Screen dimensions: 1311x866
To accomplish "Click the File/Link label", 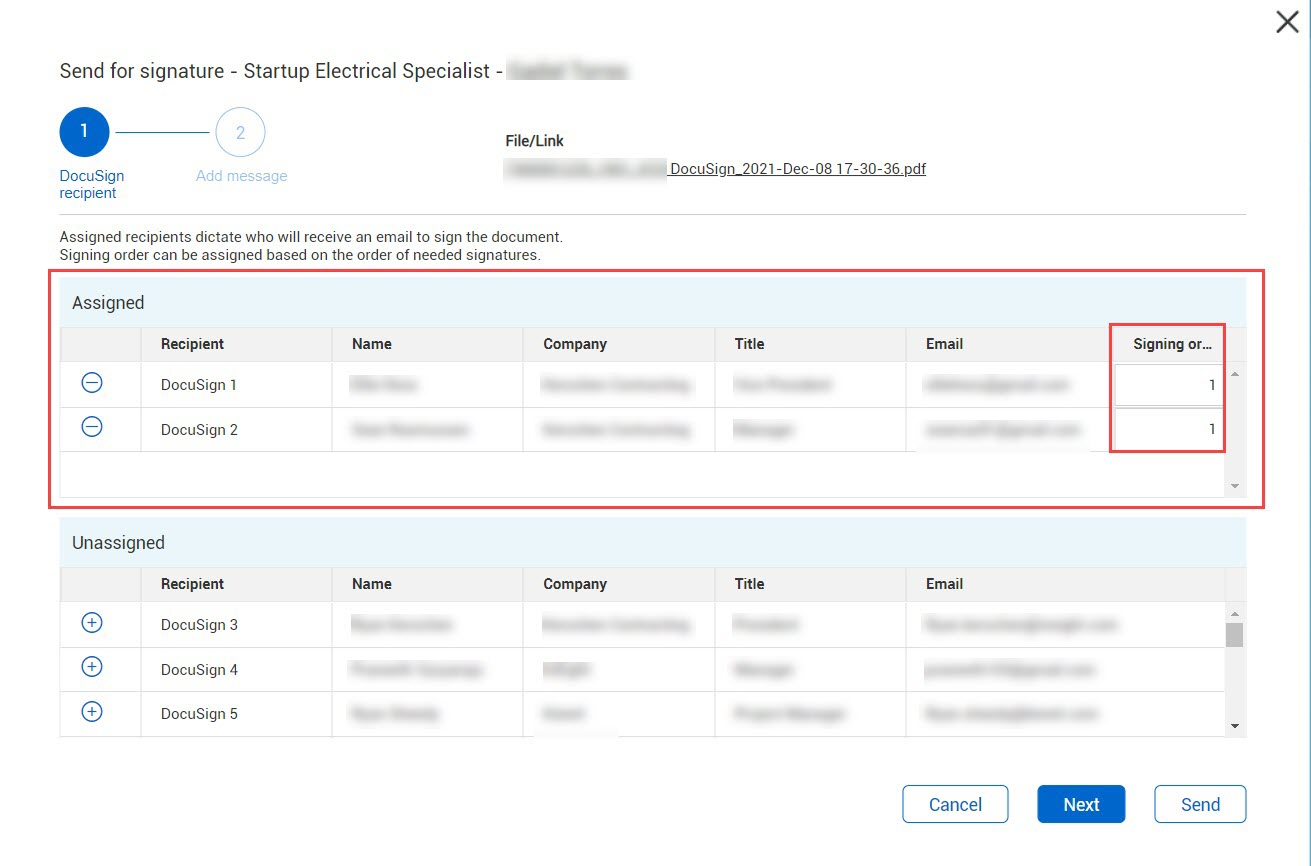I will point(535,141).
